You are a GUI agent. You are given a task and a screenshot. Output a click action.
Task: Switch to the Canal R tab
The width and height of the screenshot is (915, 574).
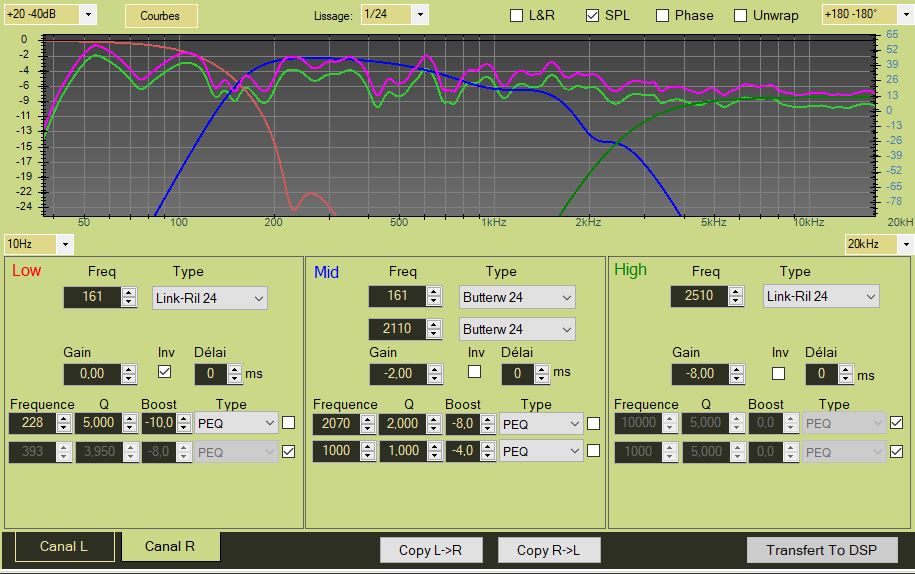pyautogui.click(x=170, y=546)
